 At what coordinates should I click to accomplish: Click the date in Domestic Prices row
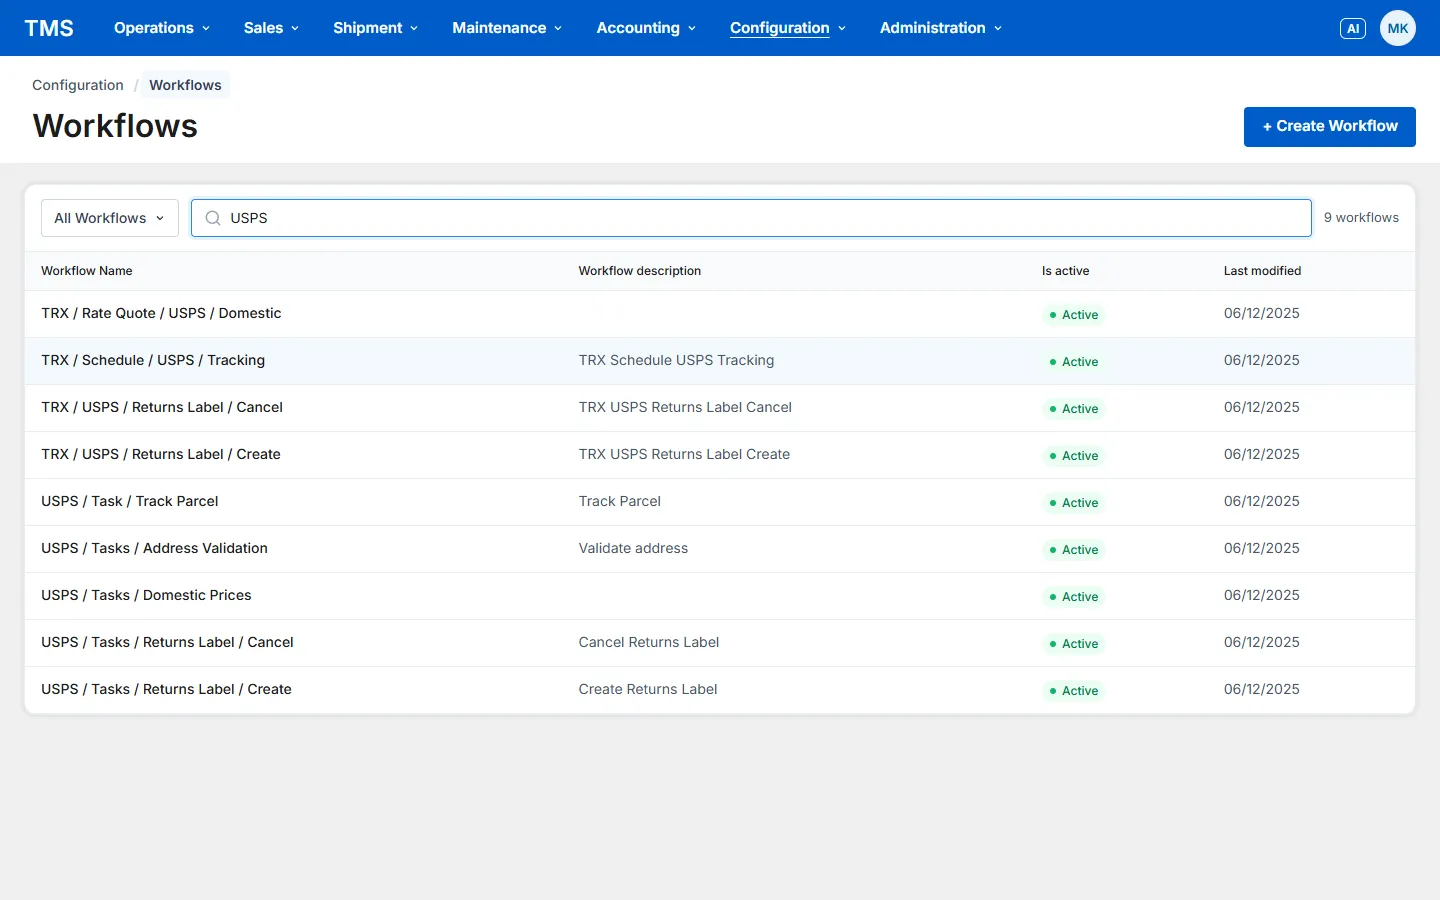coord(1262,595)
